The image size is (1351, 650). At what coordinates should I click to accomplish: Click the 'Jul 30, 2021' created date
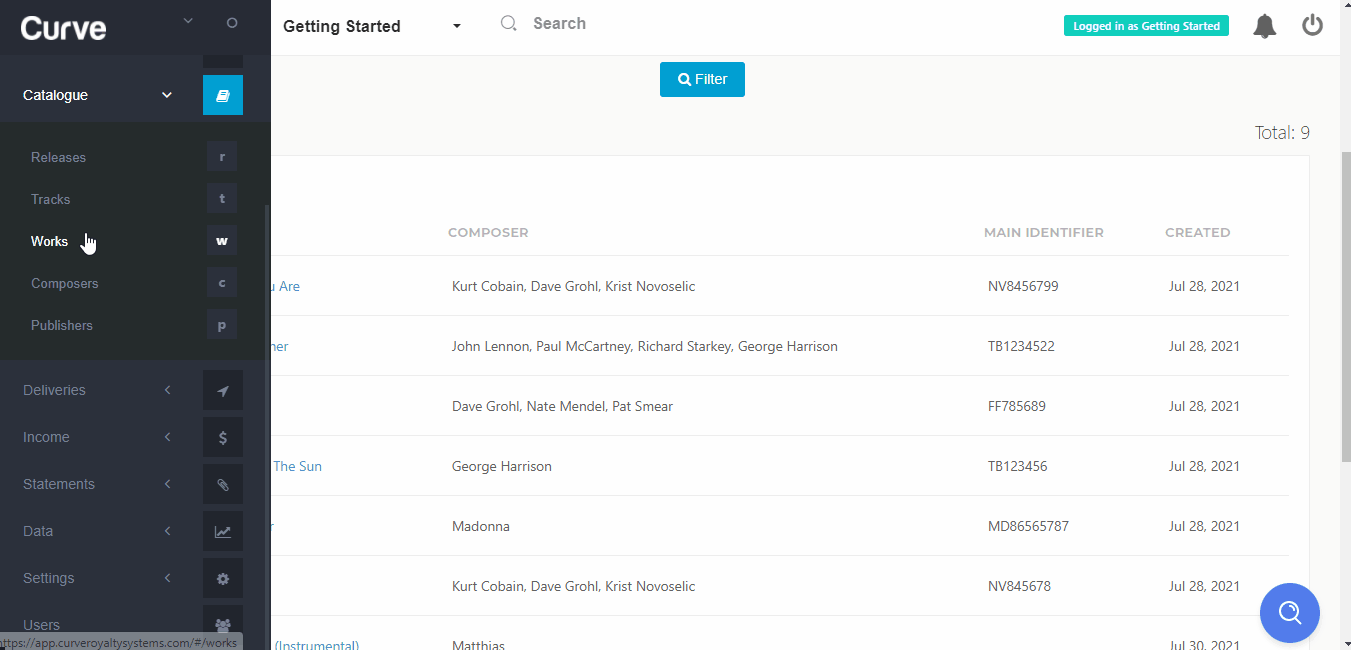pyautogui.click(x=1204, y=645)
